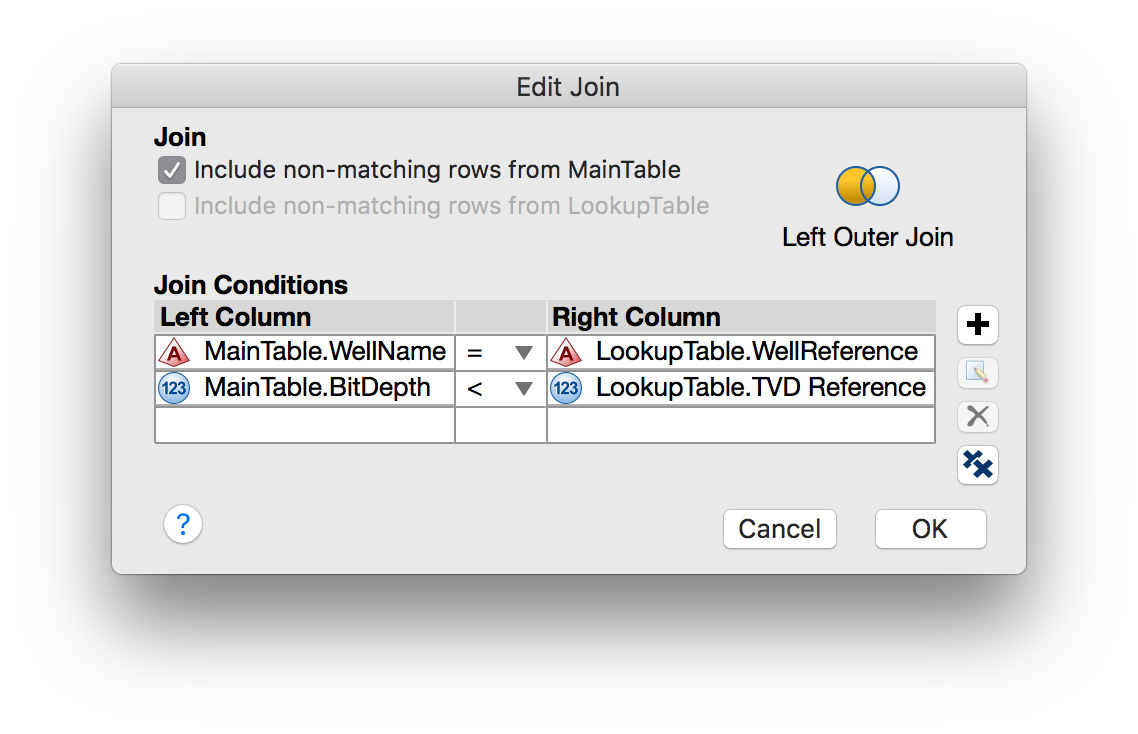This screenshot has width=1138, height=734.
Task: Click the edit join condition pencil icon
Action: tap(978, 373)
